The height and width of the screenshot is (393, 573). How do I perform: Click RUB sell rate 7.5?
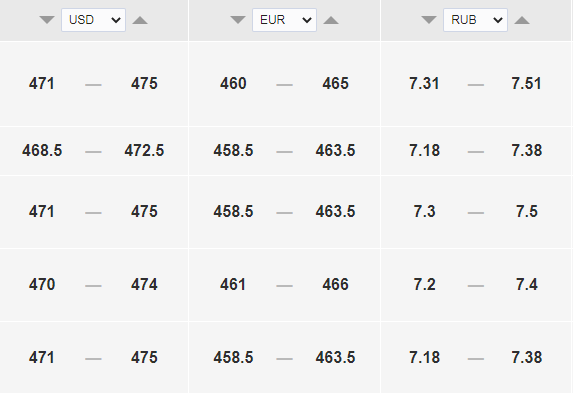tap(527, 212)
